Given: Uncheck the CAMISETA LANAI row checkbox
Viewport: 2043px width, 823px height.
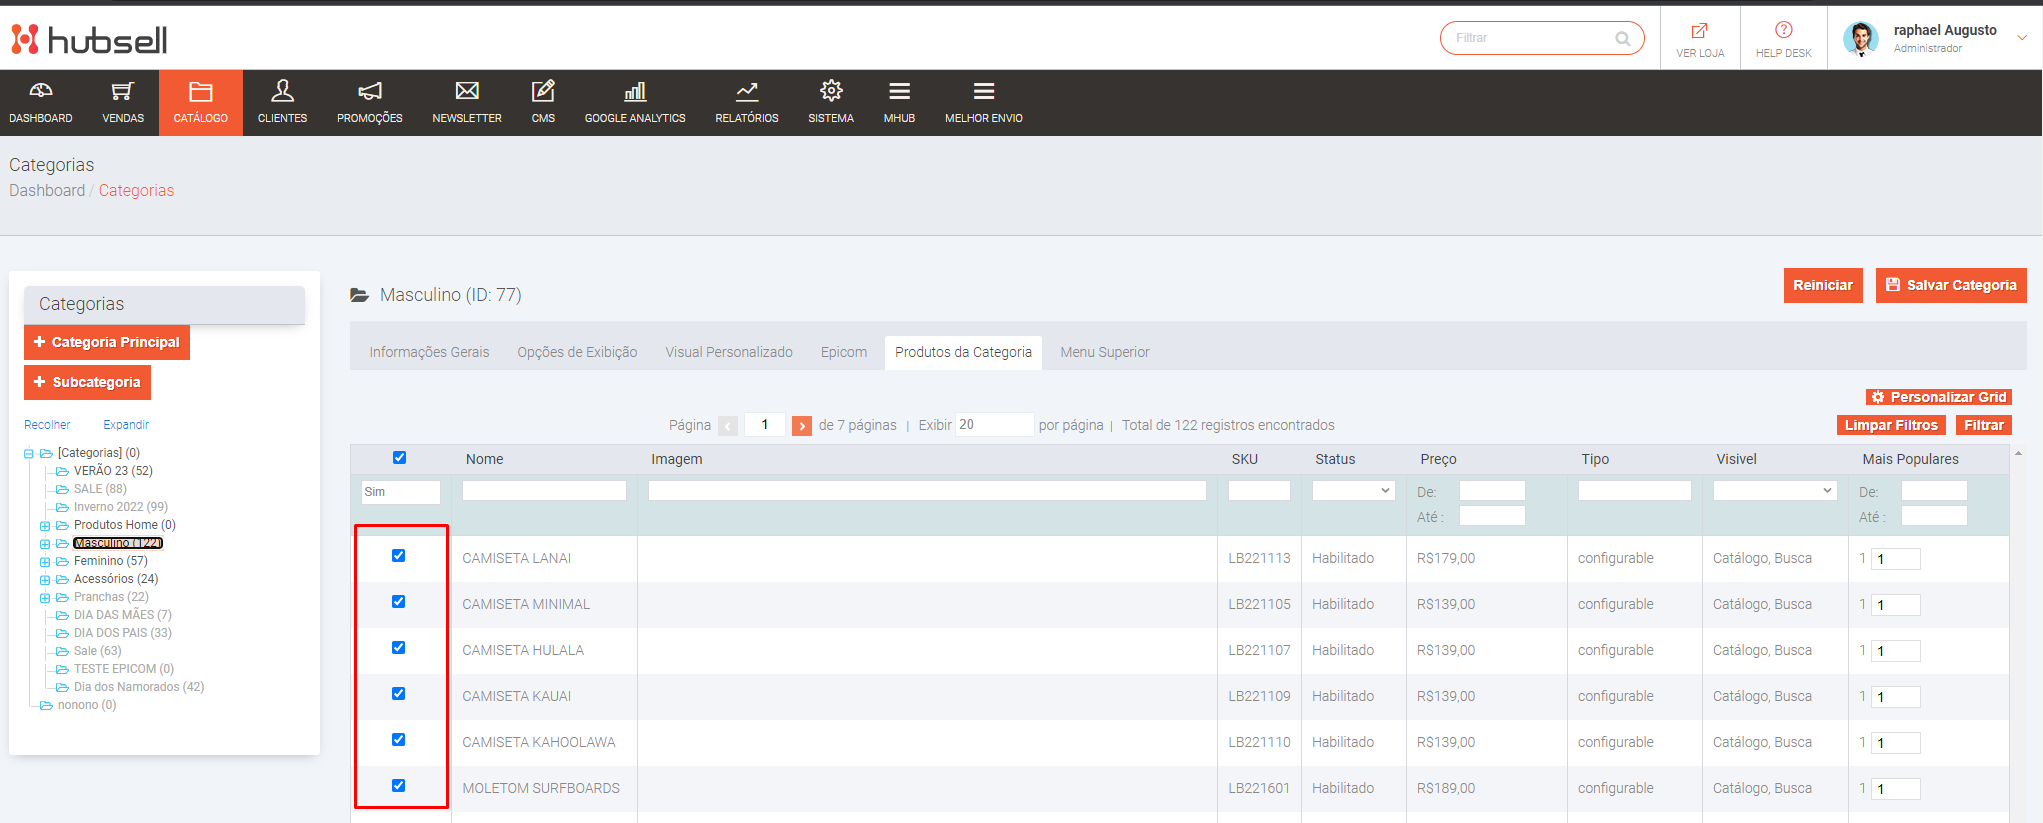Looking at the screenshot, I should coord(399,556).
